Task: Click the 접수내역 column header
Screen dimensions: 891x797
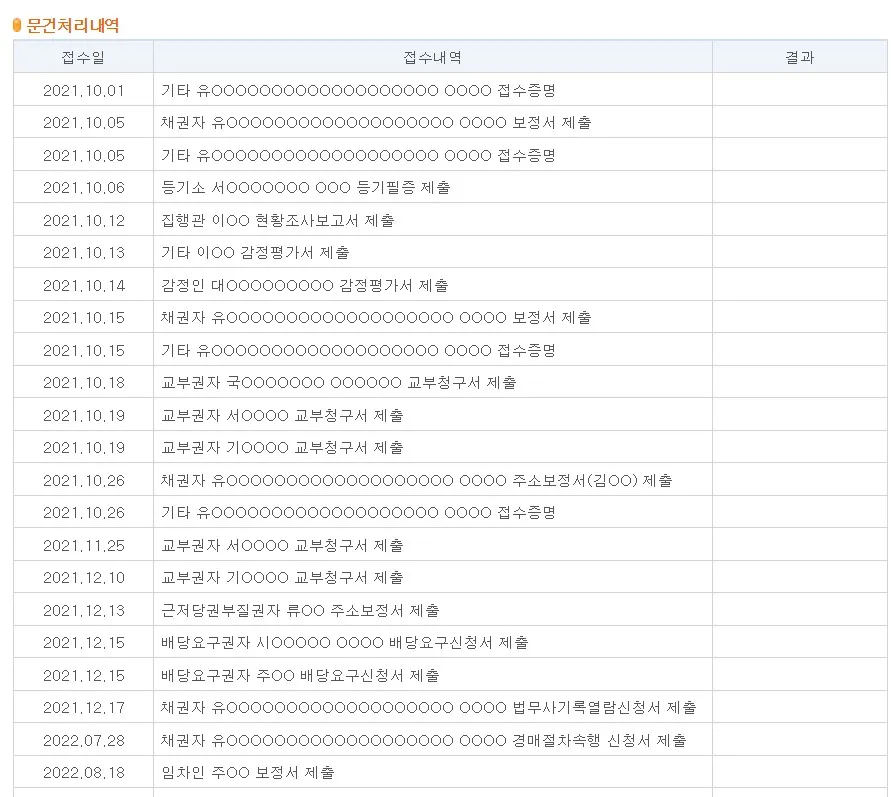Action: tap(430, 57)
